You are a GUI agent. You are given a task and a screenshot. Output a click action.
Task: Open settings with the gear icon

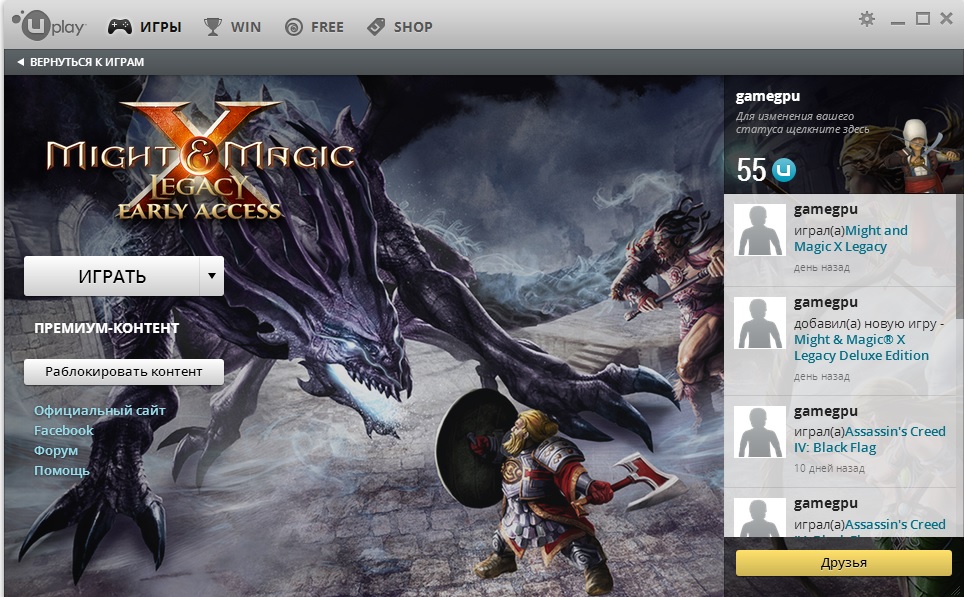(x=867, y=19)
